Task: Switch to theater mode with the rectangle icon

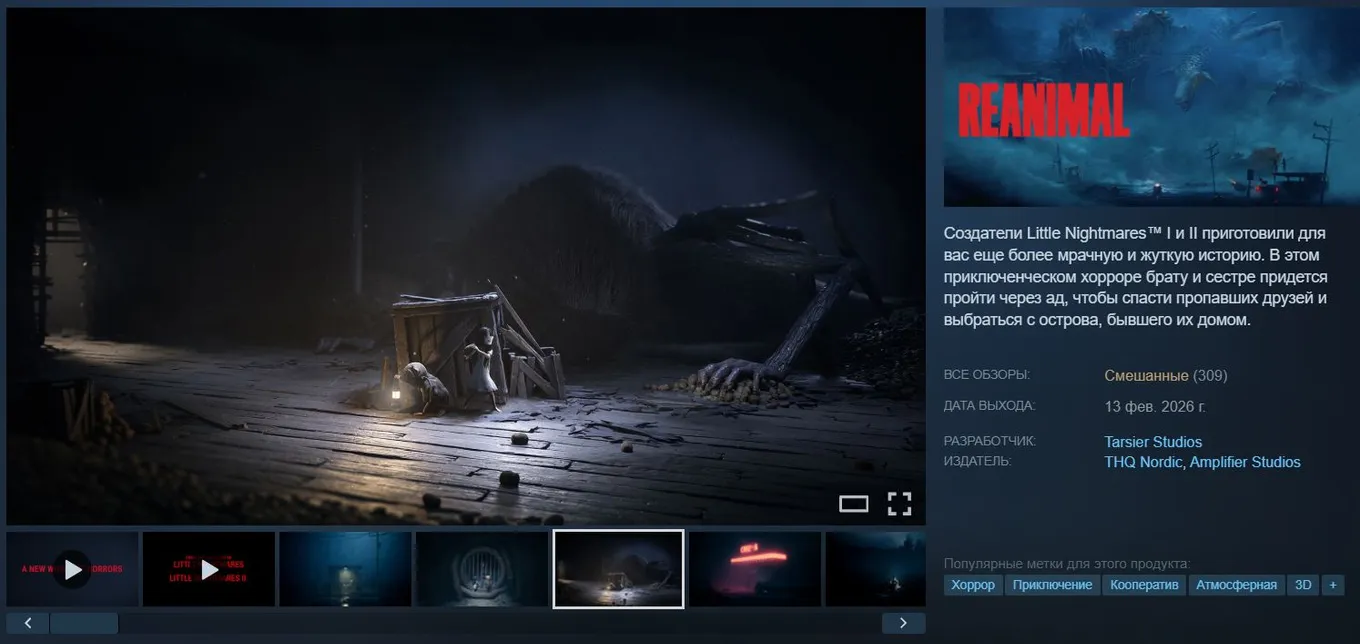Action: click(853, 504)
